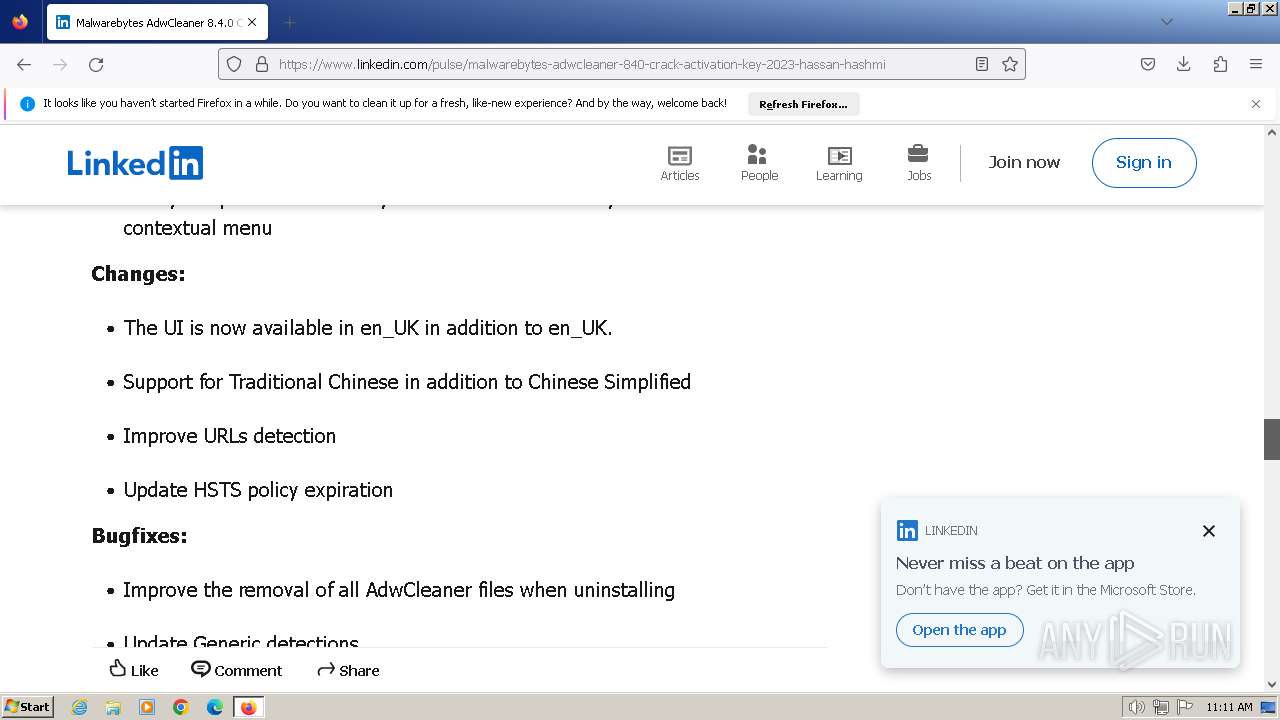The width and height of the screenshot is (1280, 720).
Task: Open the volume control in tray
Action: coord(1137,707)
